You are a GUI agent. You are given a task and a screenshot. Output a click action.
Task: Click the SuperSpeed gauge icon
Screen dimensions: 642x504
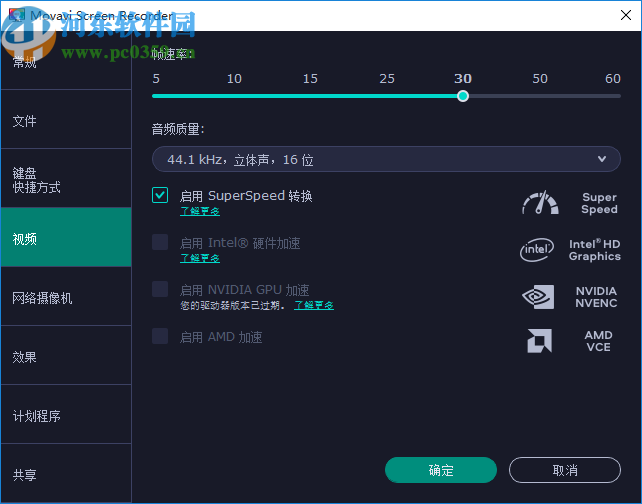click(540, 203)
